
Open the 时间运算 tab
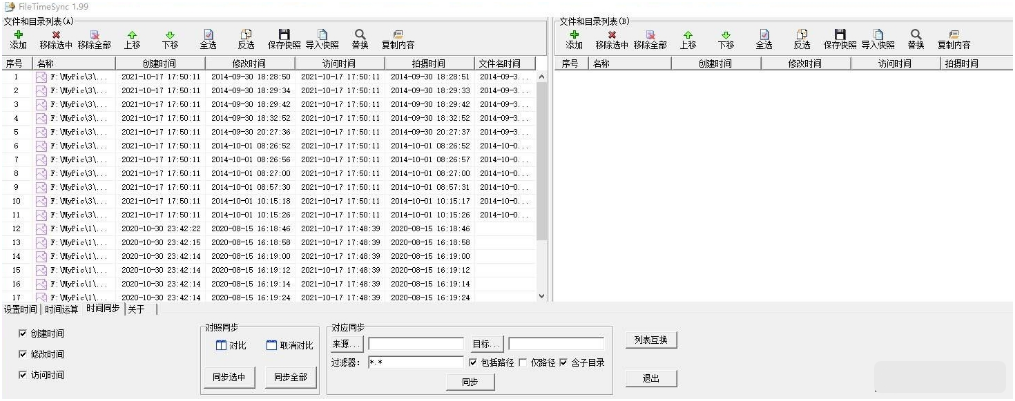(x=63, y=309)
